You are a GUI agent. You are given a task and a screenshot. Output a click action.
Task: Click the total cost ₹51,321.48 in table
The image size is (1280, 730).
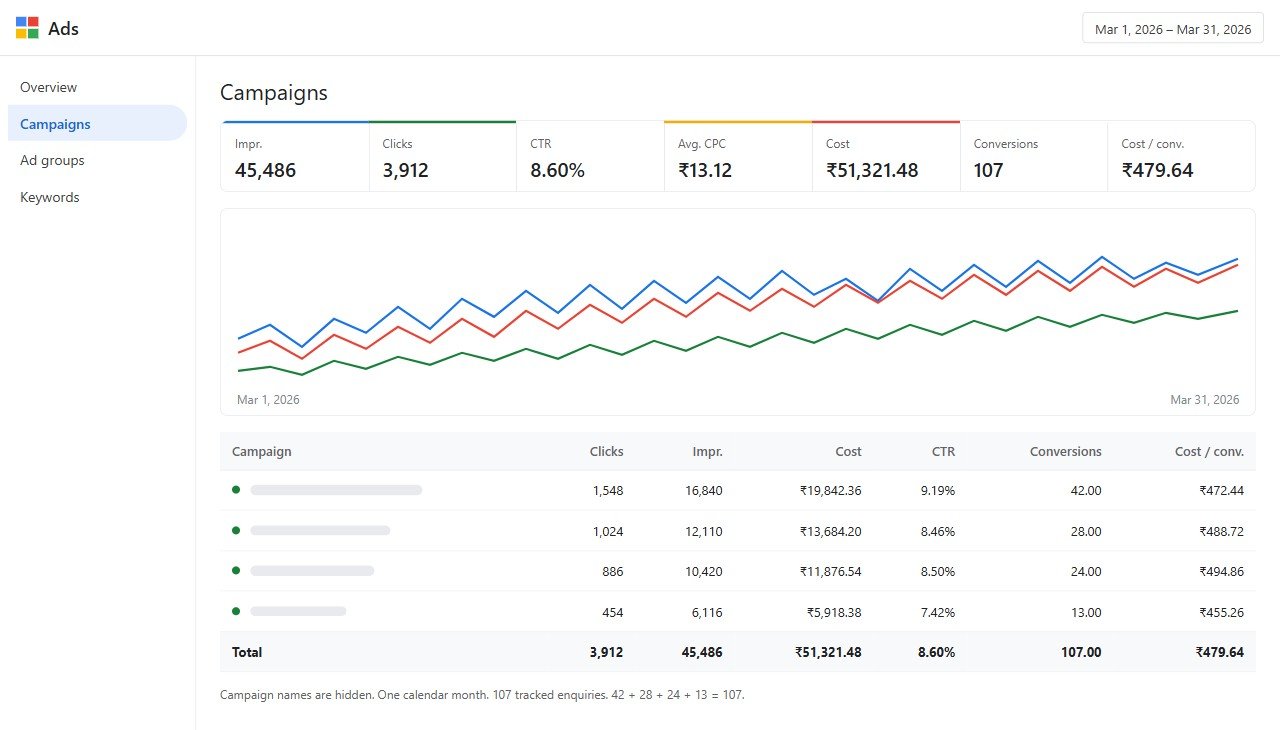[829, 652]
